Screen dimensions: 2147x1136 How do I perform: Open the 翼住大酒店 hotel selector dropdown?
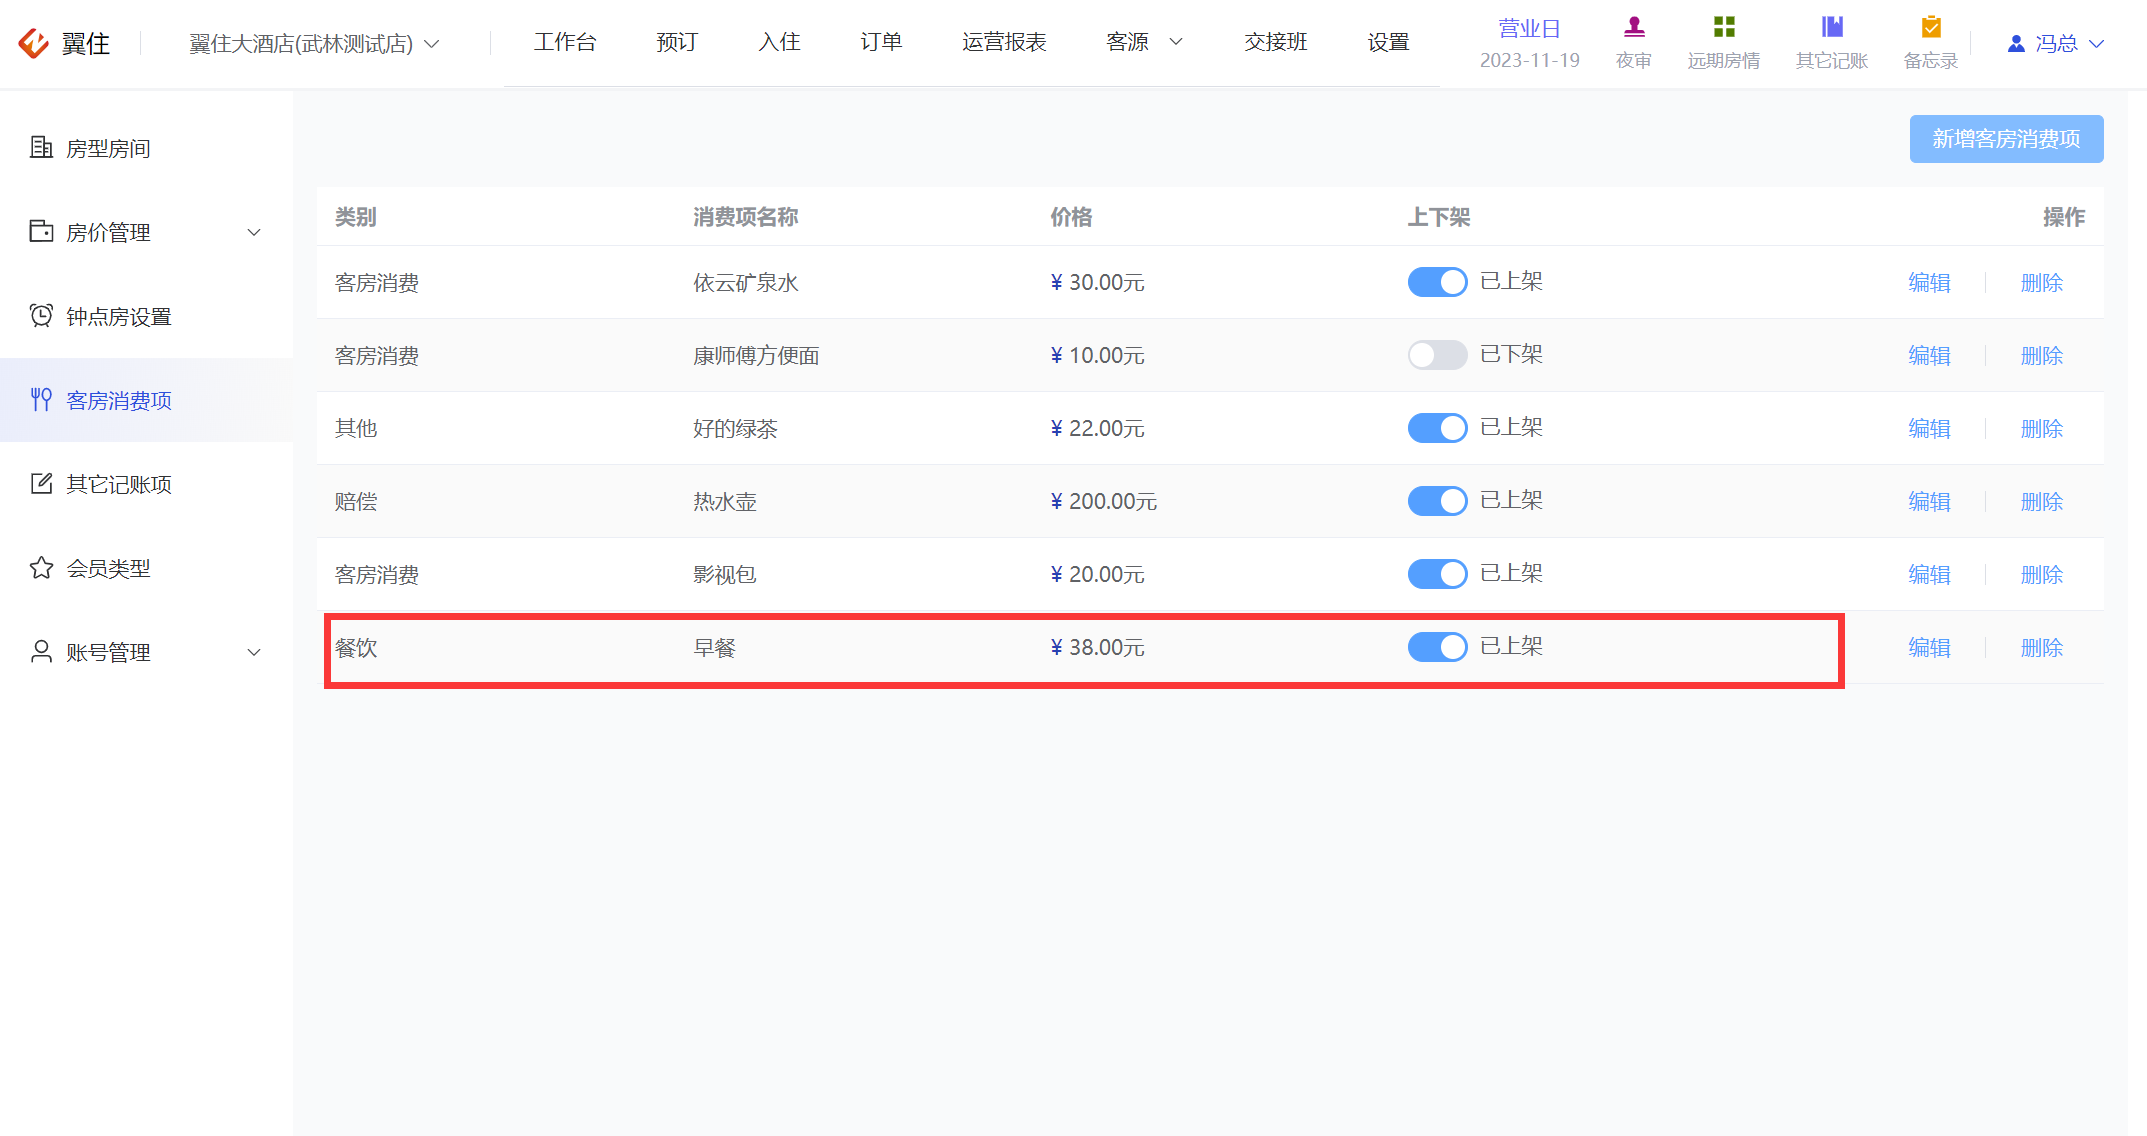click(314, 43)
